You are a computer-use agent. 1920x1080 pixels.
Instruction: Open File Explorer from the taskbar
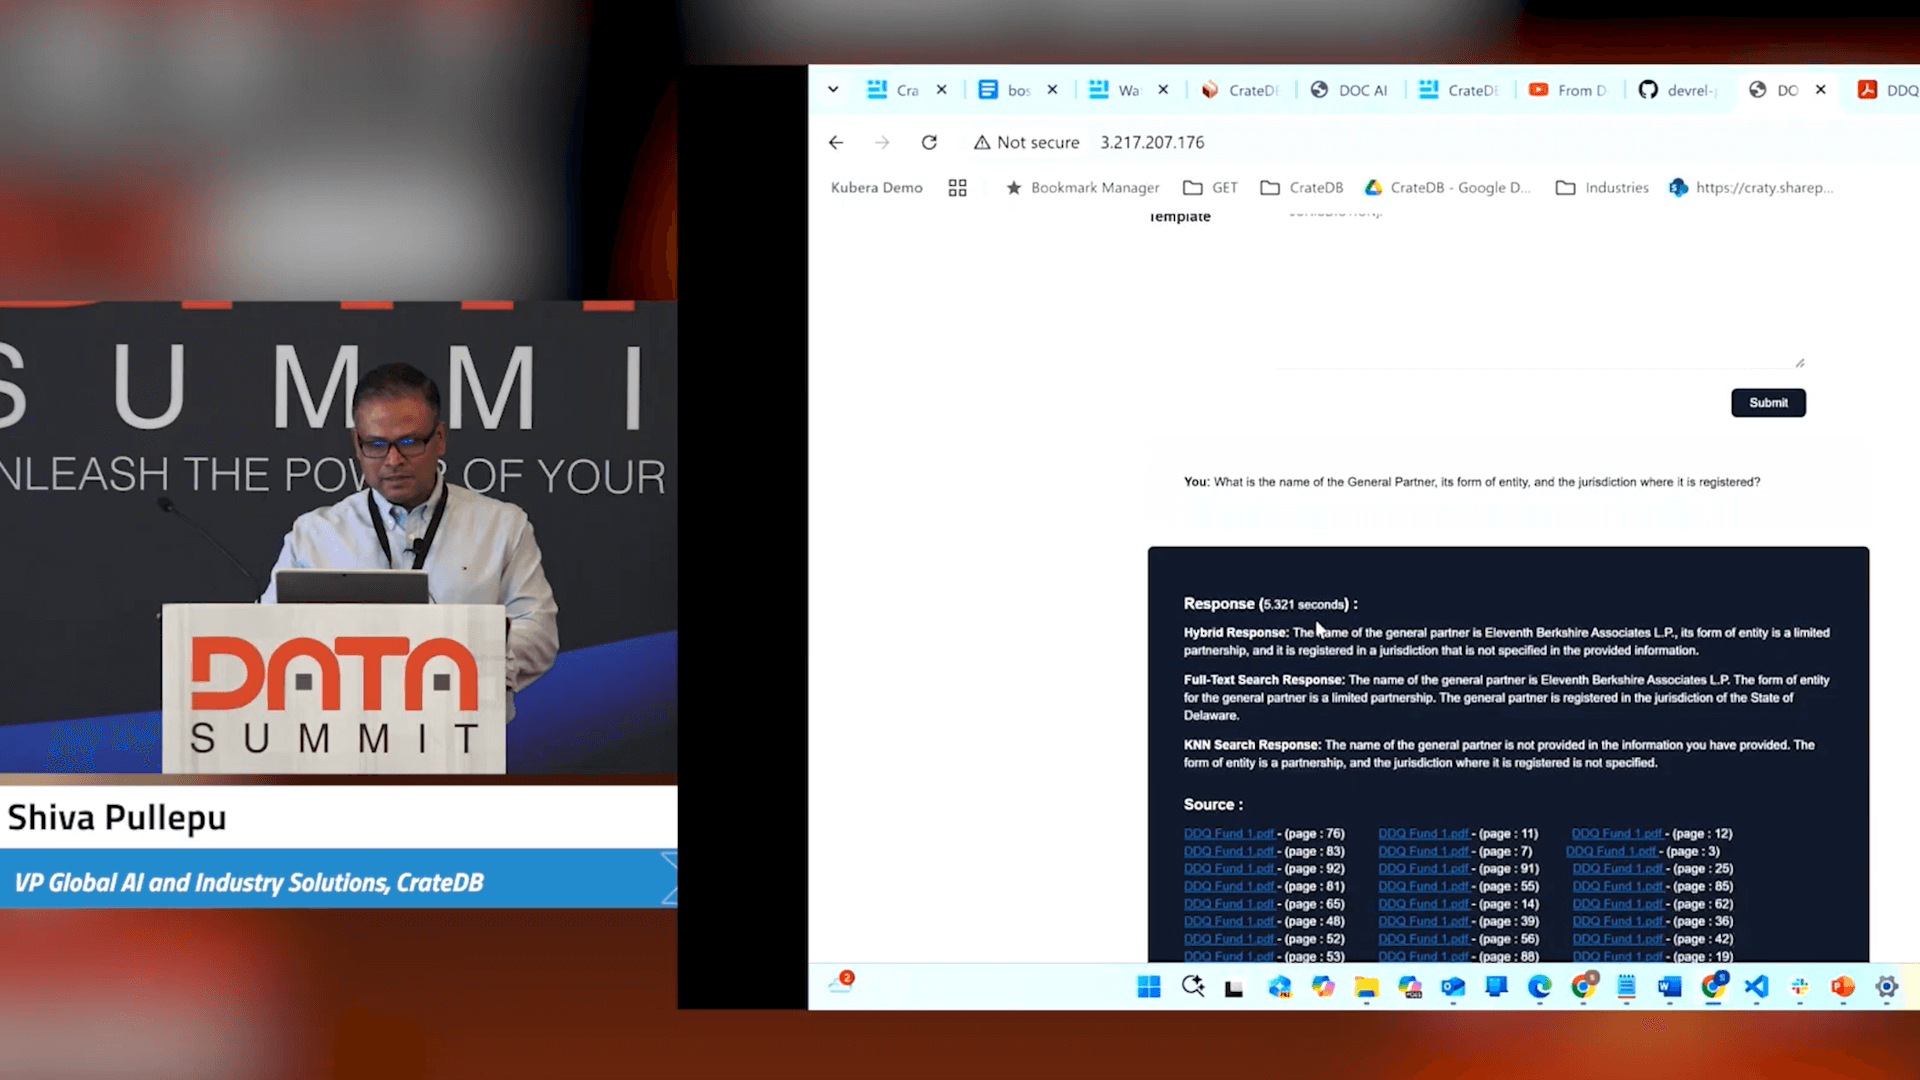(x=1366, y=987)
